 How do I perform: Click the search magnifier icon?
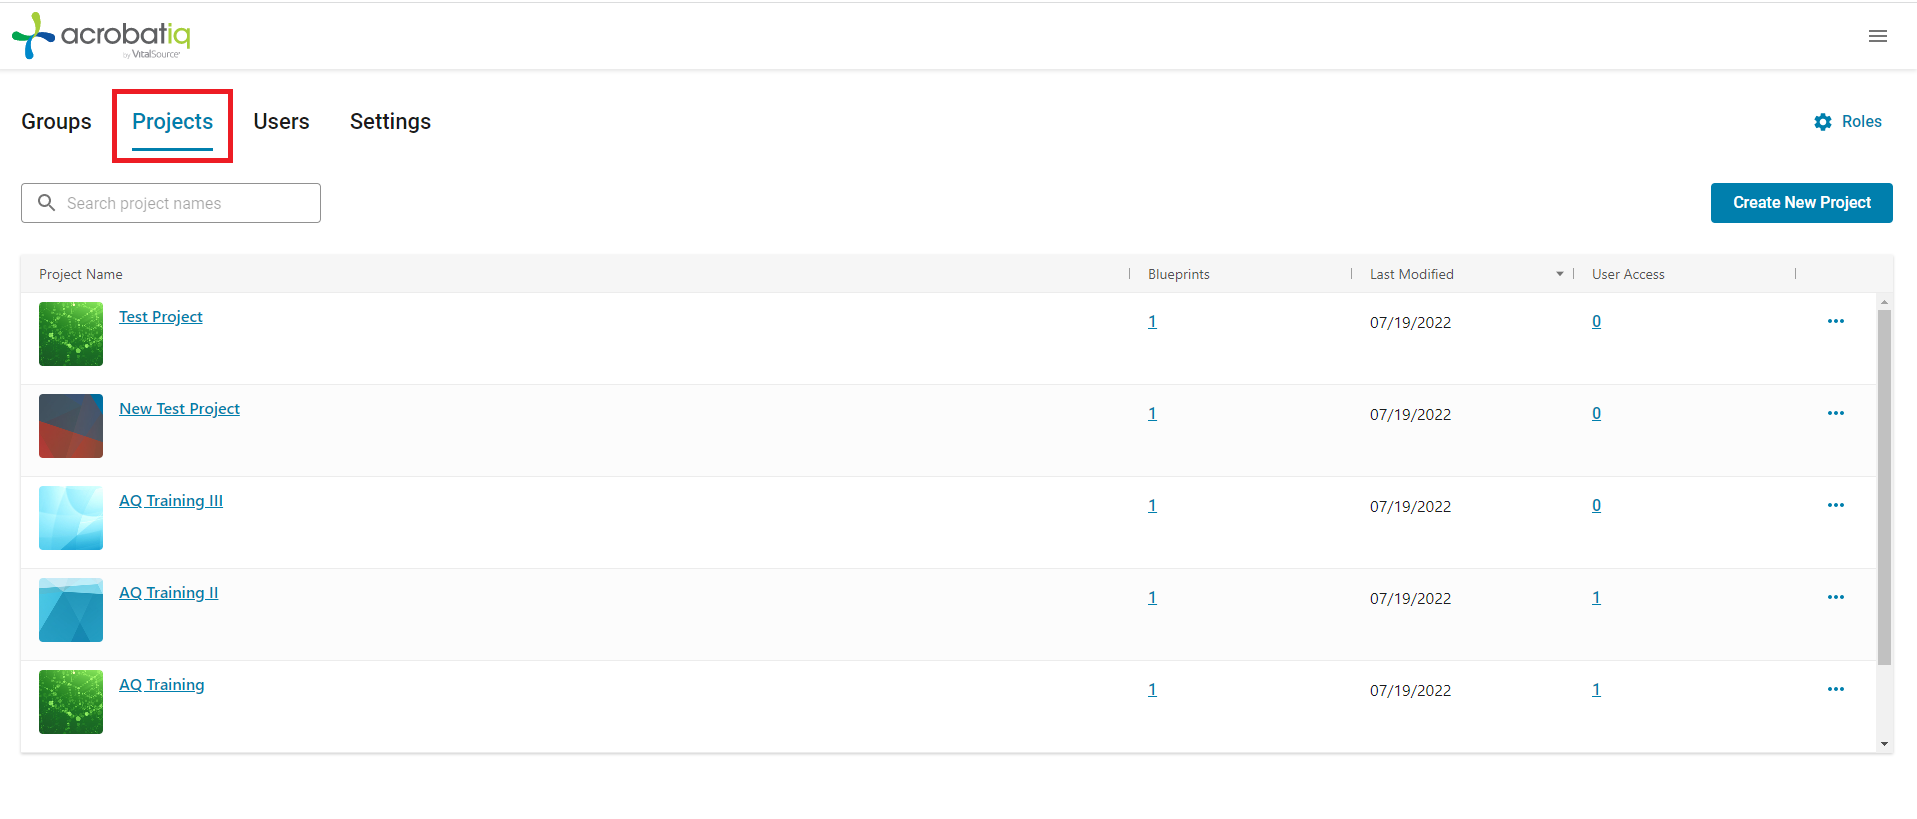(x=46, y=203)
